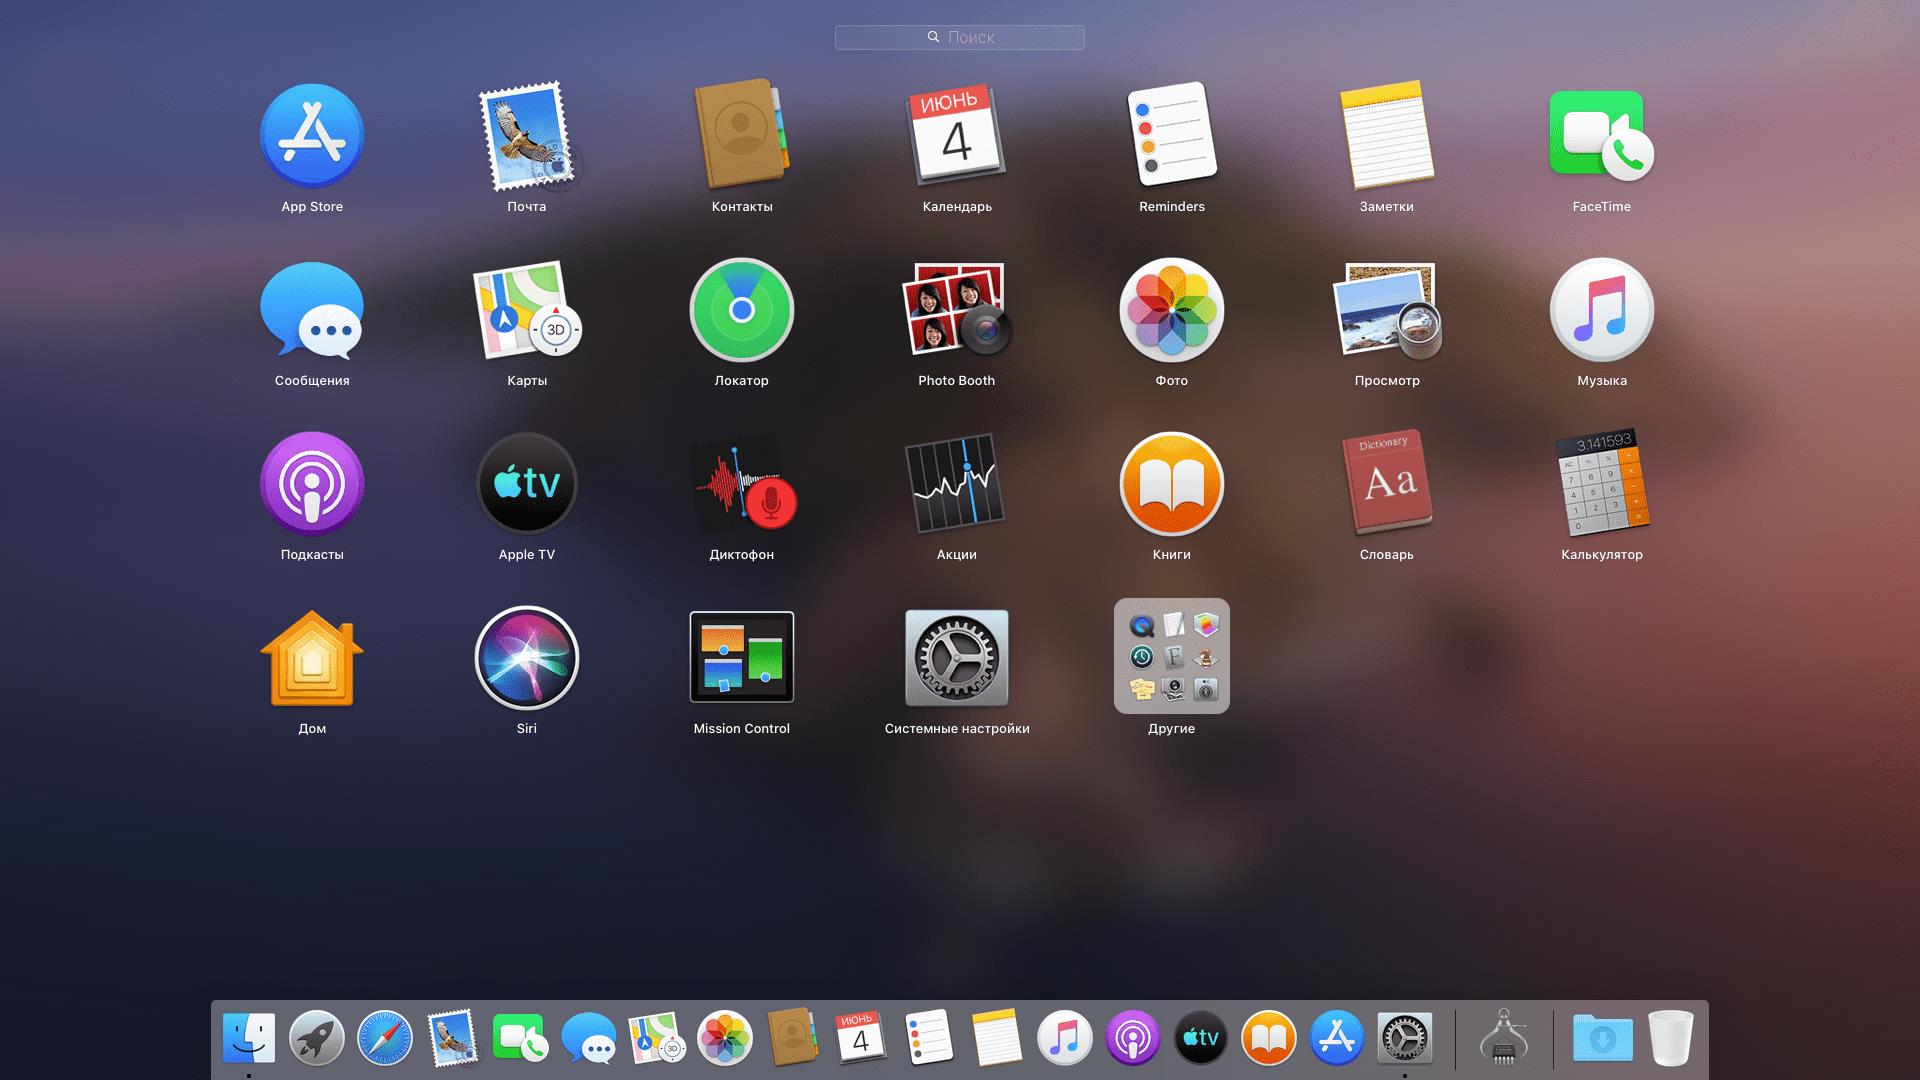This screenshot has height=1080, width=1920.
Task: Click the Siri icon
Action: click(x=525, y=658)
